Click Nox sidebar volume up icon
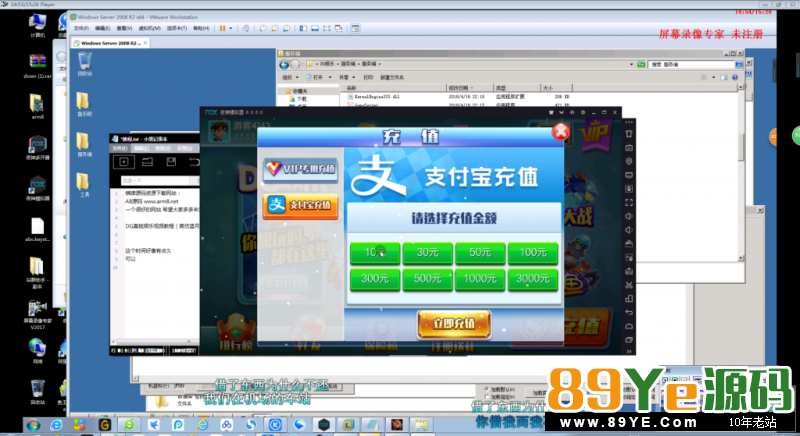 [629, 216]
